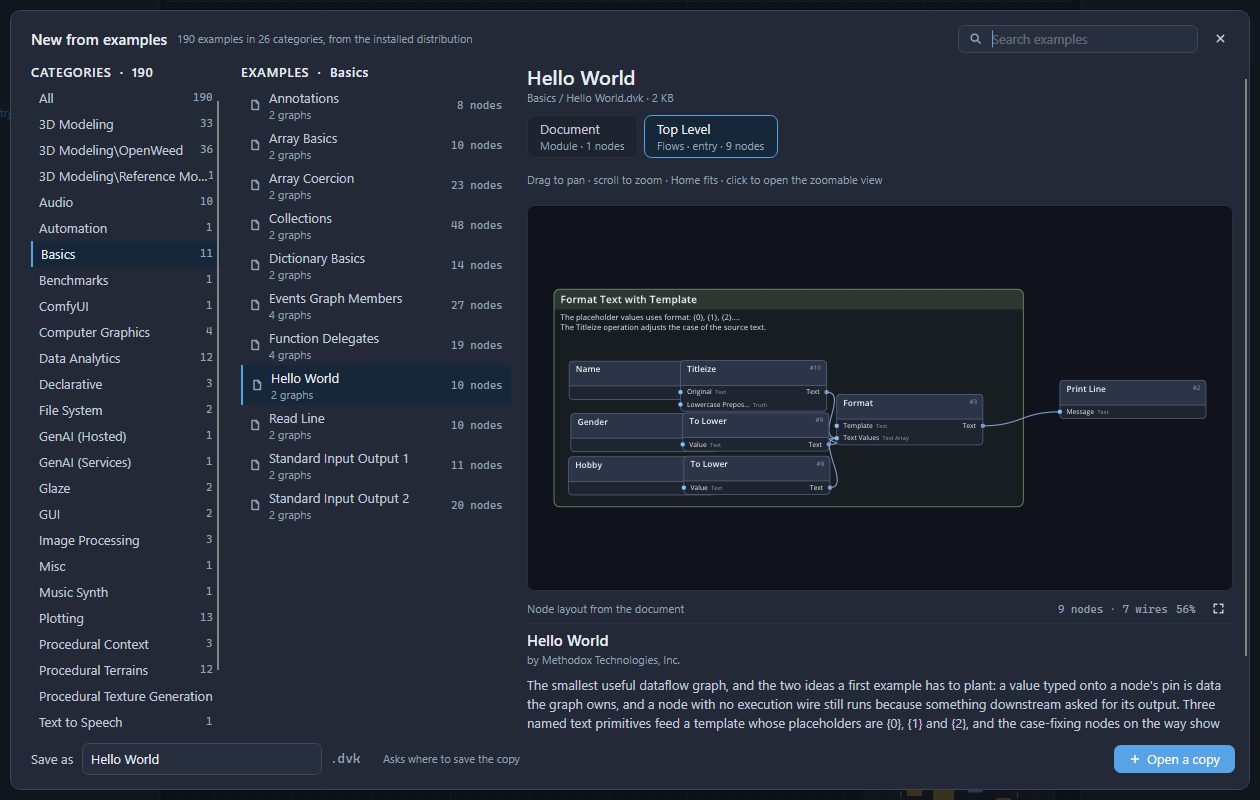
Task: Open the Audio category
Action: point(125,202)
